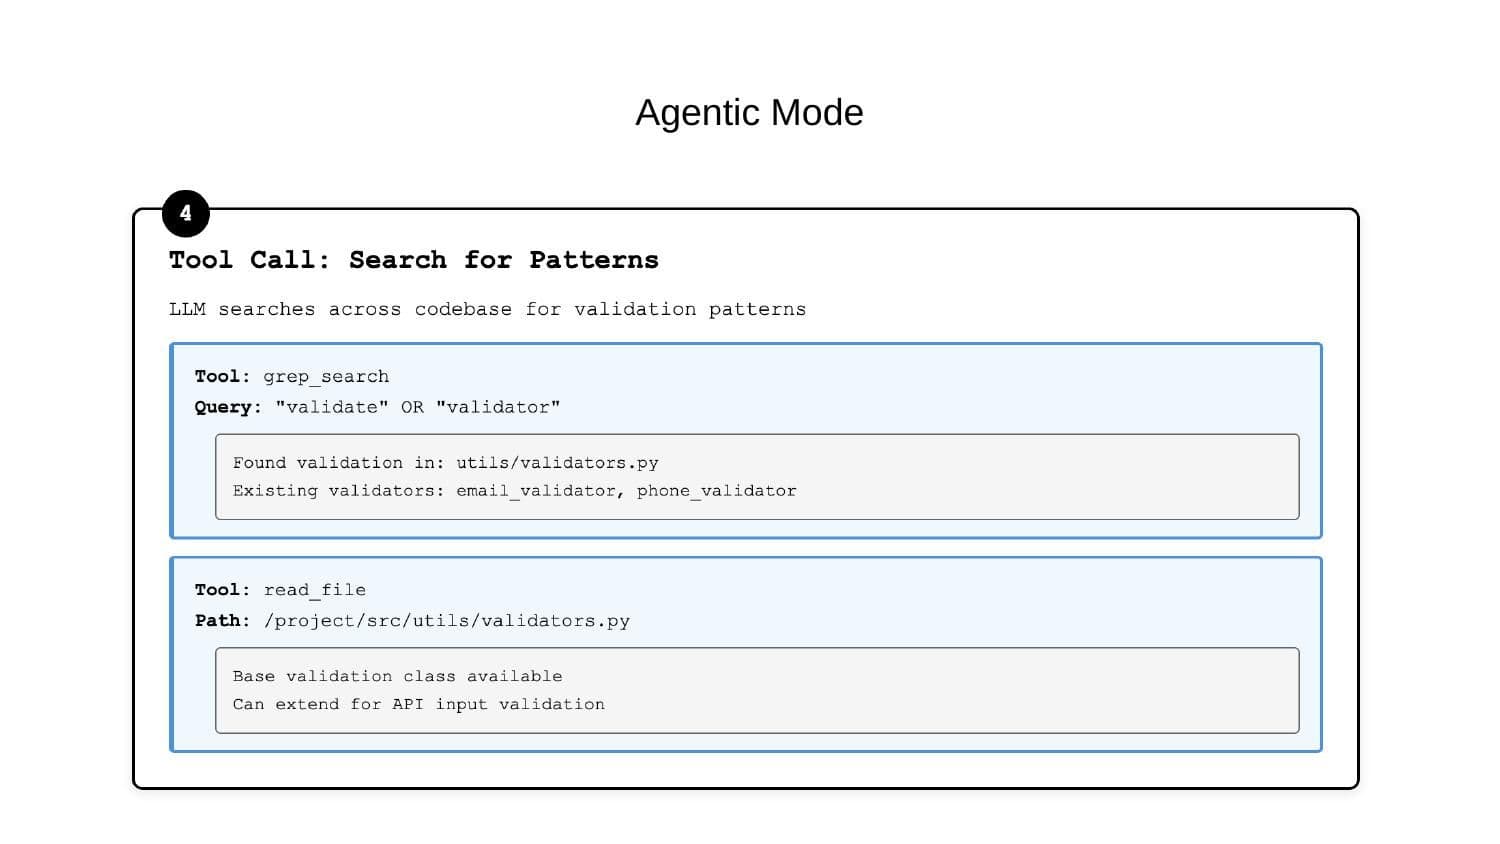Open utils/validators.py from the grep results
The image size is (1500, 844).
(557, 463)
